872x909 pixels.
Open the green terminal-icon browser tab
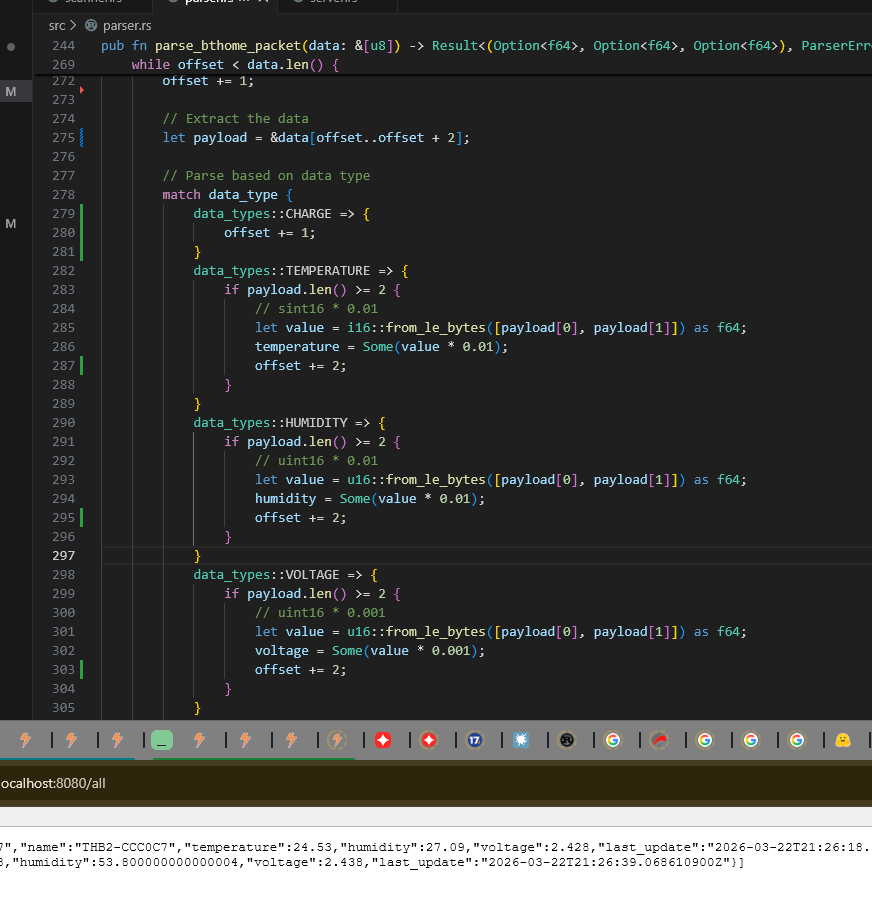(162, 740)
